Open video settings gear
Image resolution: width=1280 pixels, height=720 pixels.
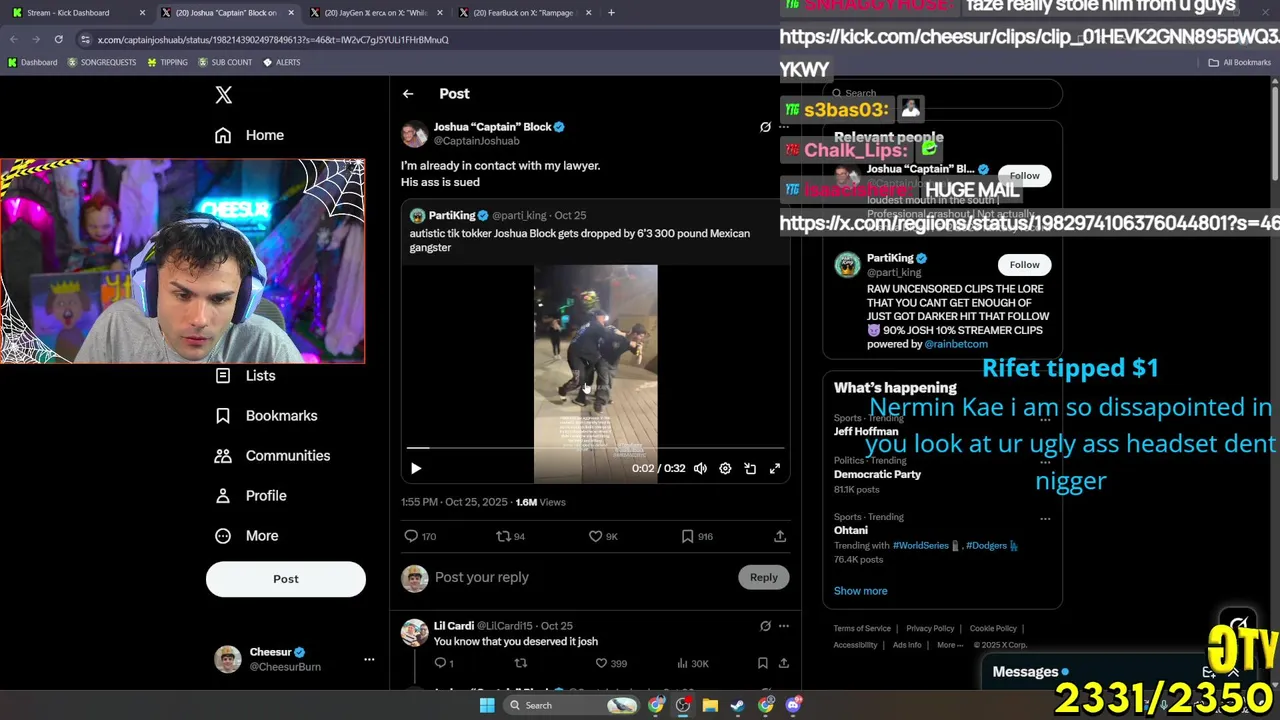point(725,468)
